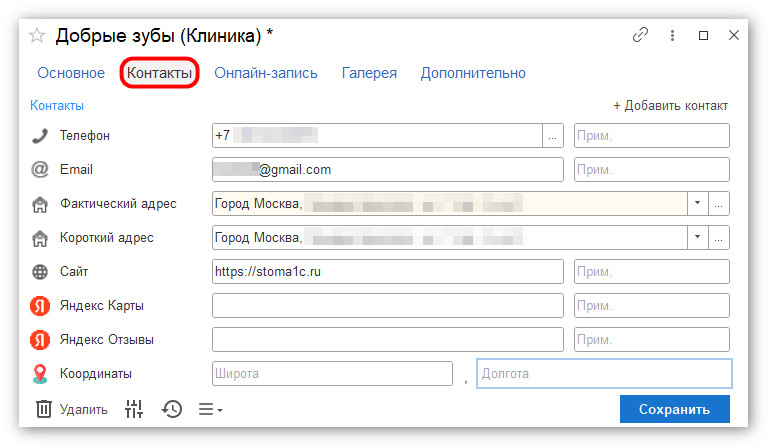Focus the Яндекс Карты link field

(x=387, y=306)
